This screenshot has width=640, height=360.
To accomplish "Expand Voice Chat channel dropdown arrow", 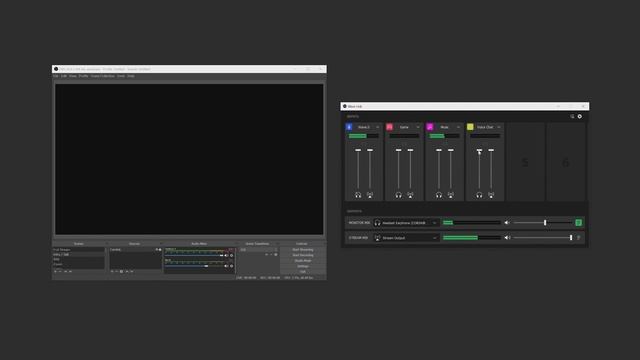I will (x=498, y=127).
